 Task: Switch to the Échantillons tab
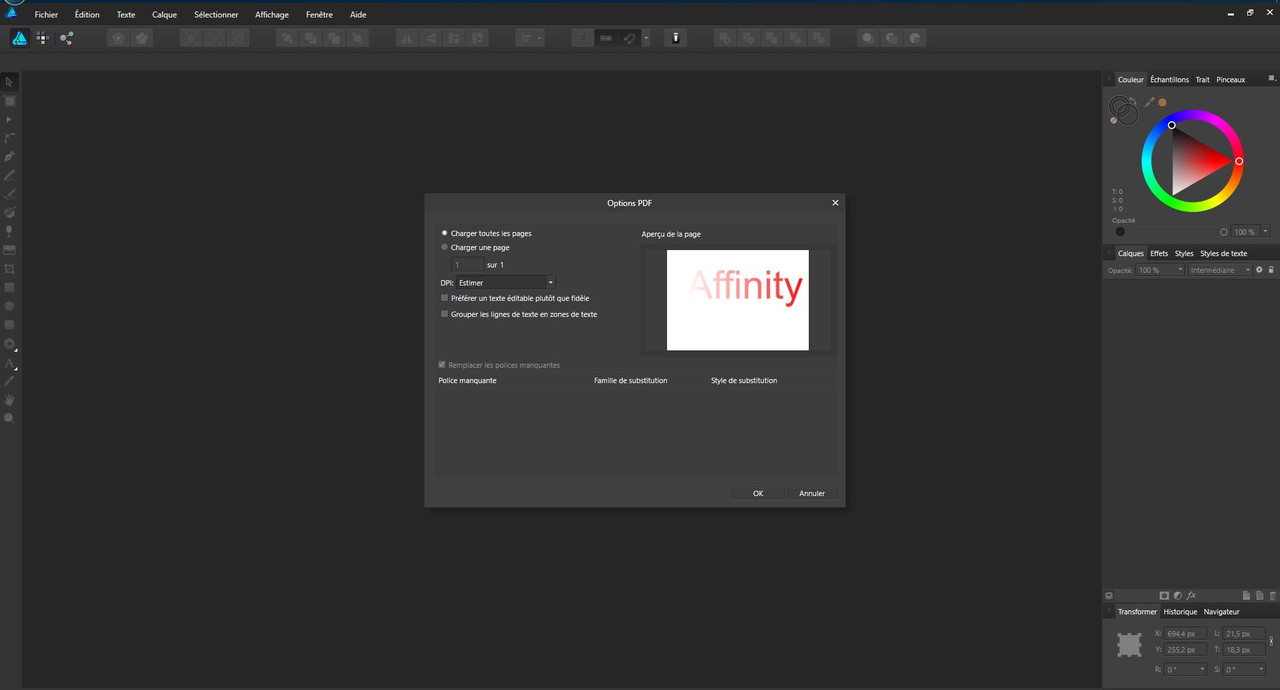pyautogui.click(x=1169, y=79)
